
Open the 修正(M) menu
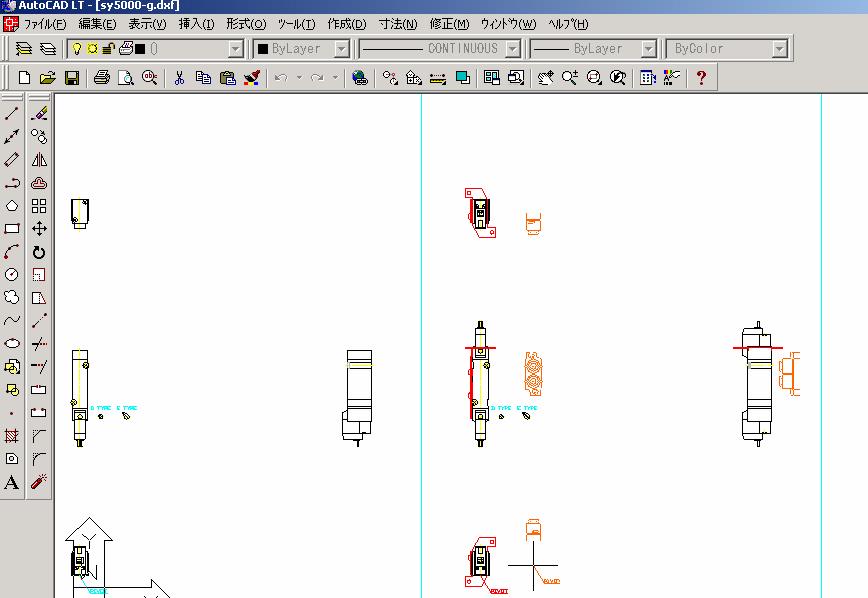[x=449, y=24]
